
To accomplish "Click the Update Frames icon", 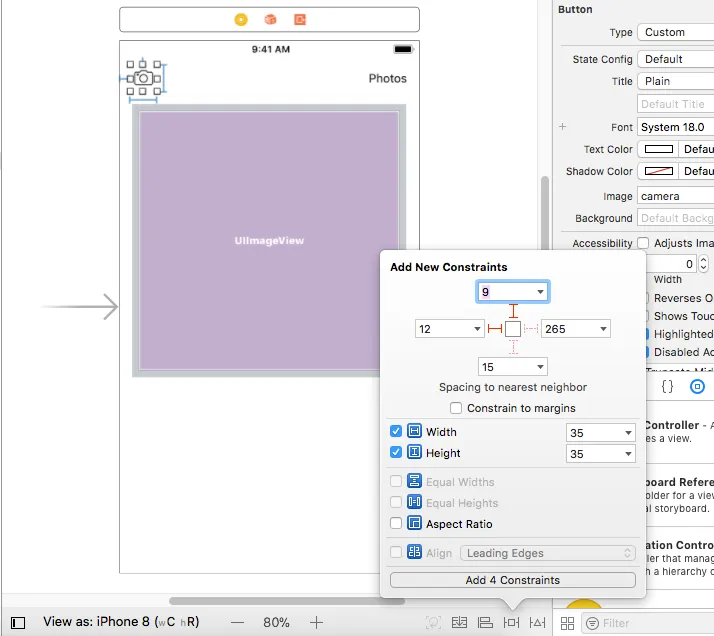I will [x=433, y=622].
